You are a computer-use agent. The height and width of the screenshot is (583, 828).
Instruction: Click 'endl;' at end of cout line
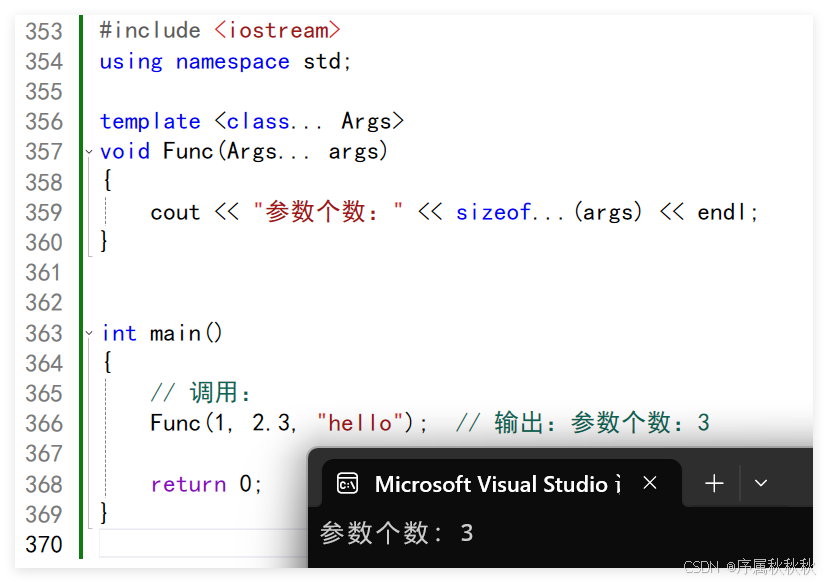pyautogui.click(x=728, y=212)
